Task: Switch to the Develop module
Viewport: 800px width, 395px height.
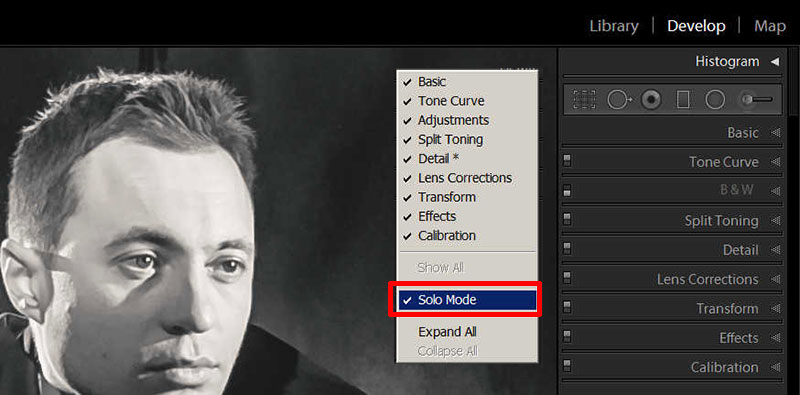Action: tap(696, 26)
